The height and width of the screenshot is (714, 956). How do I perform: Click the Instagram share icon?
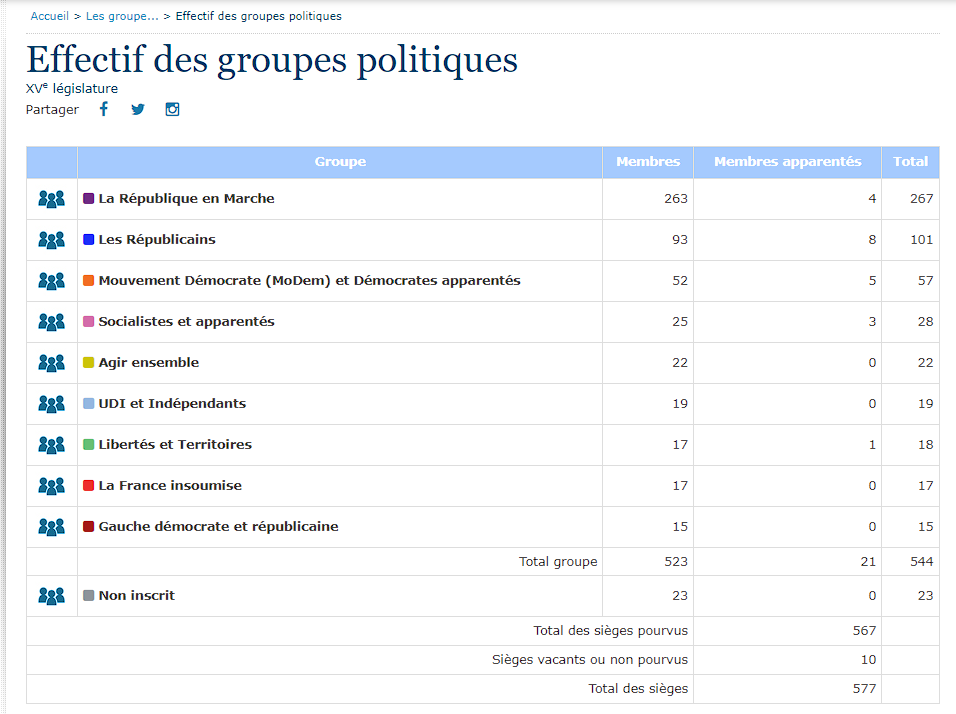pos(172,109)
